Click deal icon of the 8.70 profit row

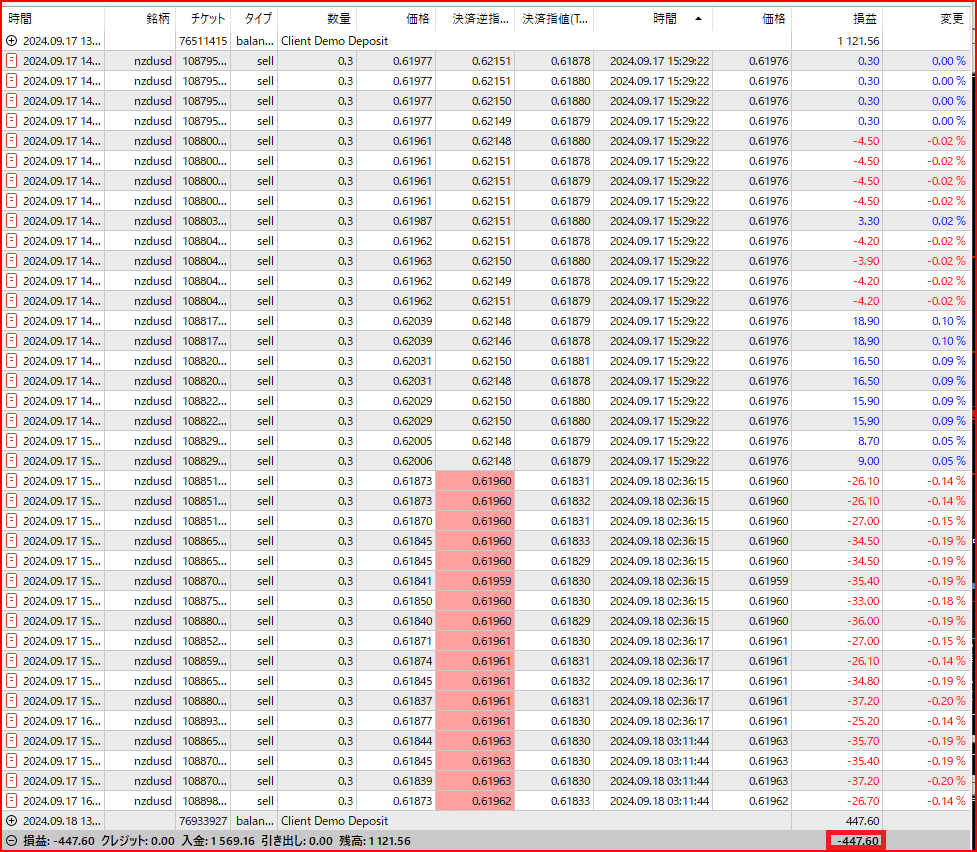tap(11, 441)
